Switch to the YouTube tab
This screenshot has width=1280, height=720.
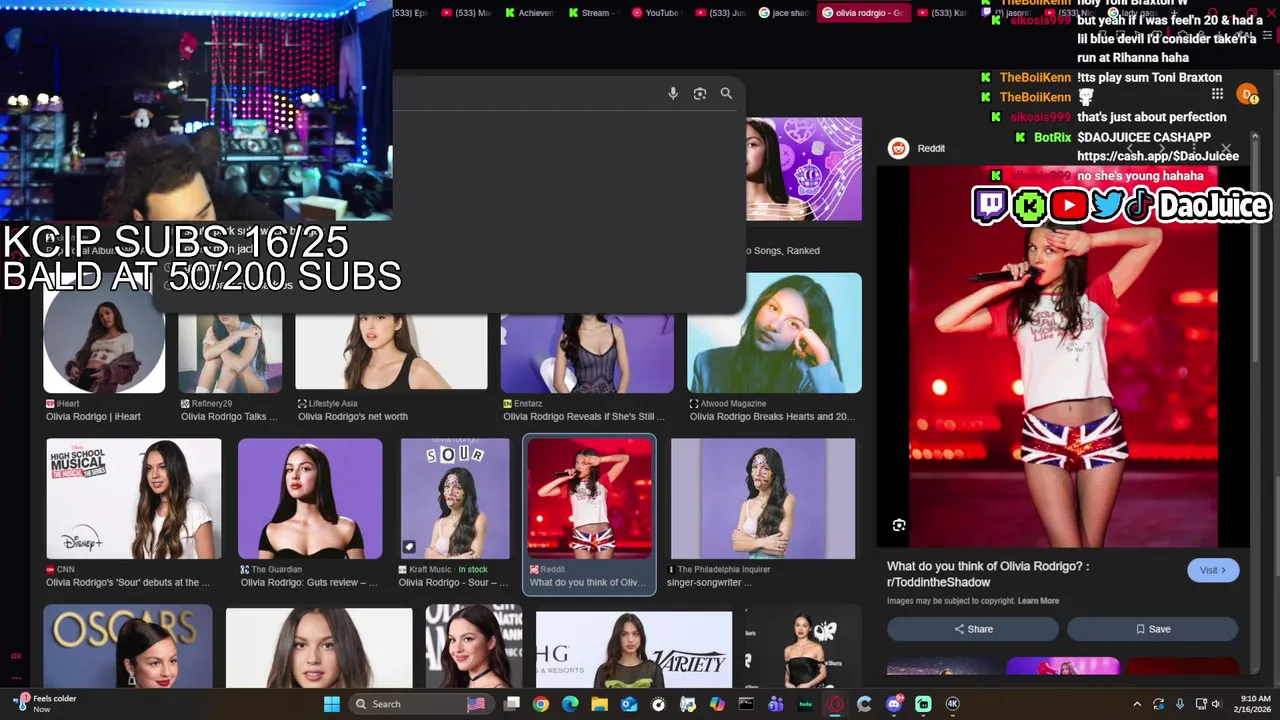point(655,13)
